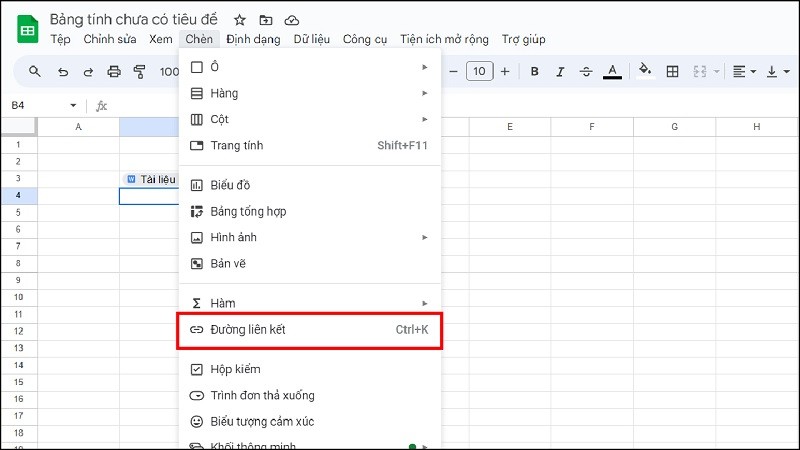This screenshot has height=450, width=800.
Task: Select column A header
Action: (x=79, y=127)
